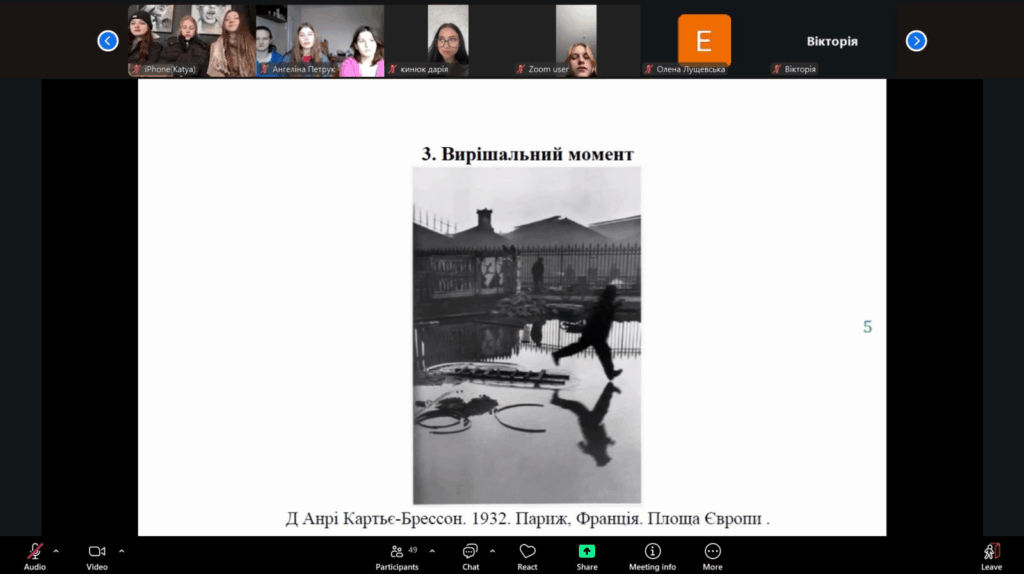Click Олена Лущевська's orange avatar tile

(704, 41)
